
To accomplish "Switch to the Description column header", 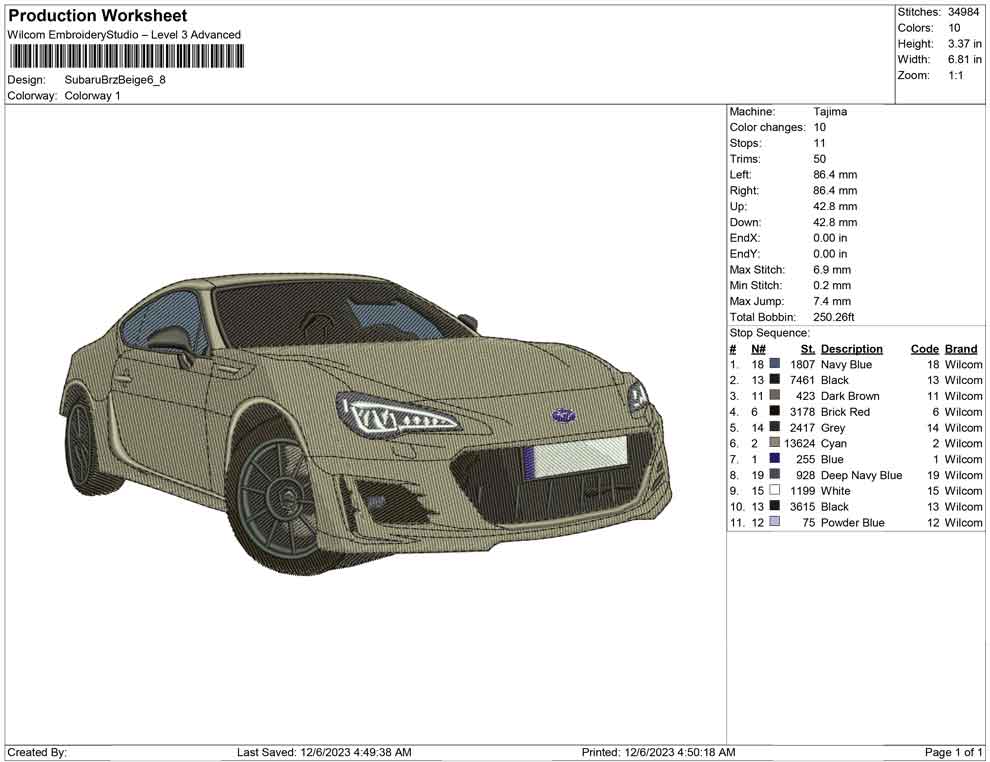I will [x=851, y=348].
